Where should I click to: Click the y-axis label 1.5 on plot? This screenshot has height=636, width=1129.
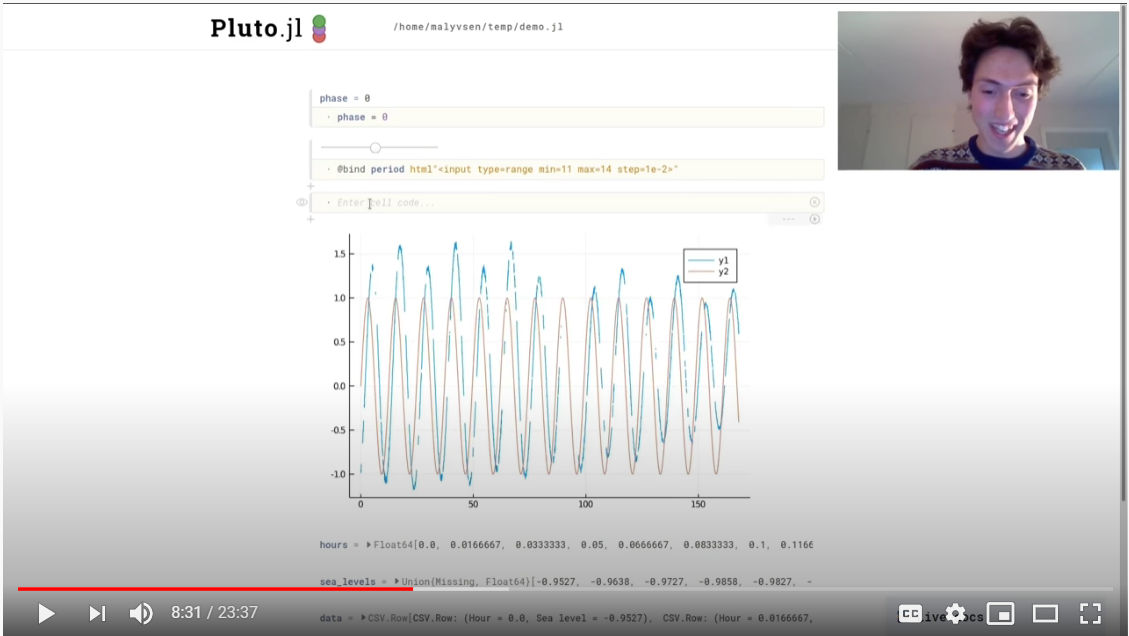[x=339, y=254]
